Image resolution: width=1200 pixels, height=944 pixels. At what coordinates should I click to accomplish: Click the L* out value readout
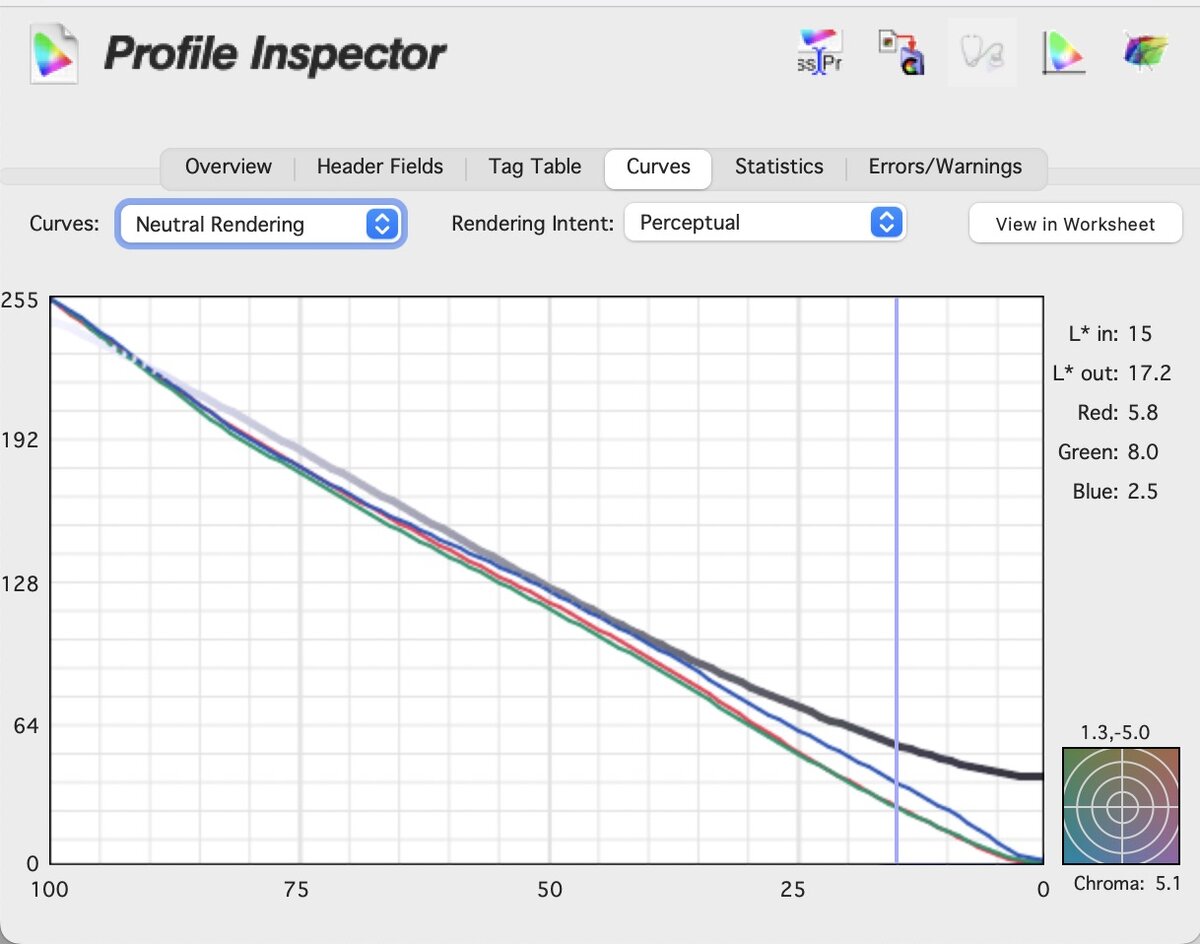(1111, 373)
